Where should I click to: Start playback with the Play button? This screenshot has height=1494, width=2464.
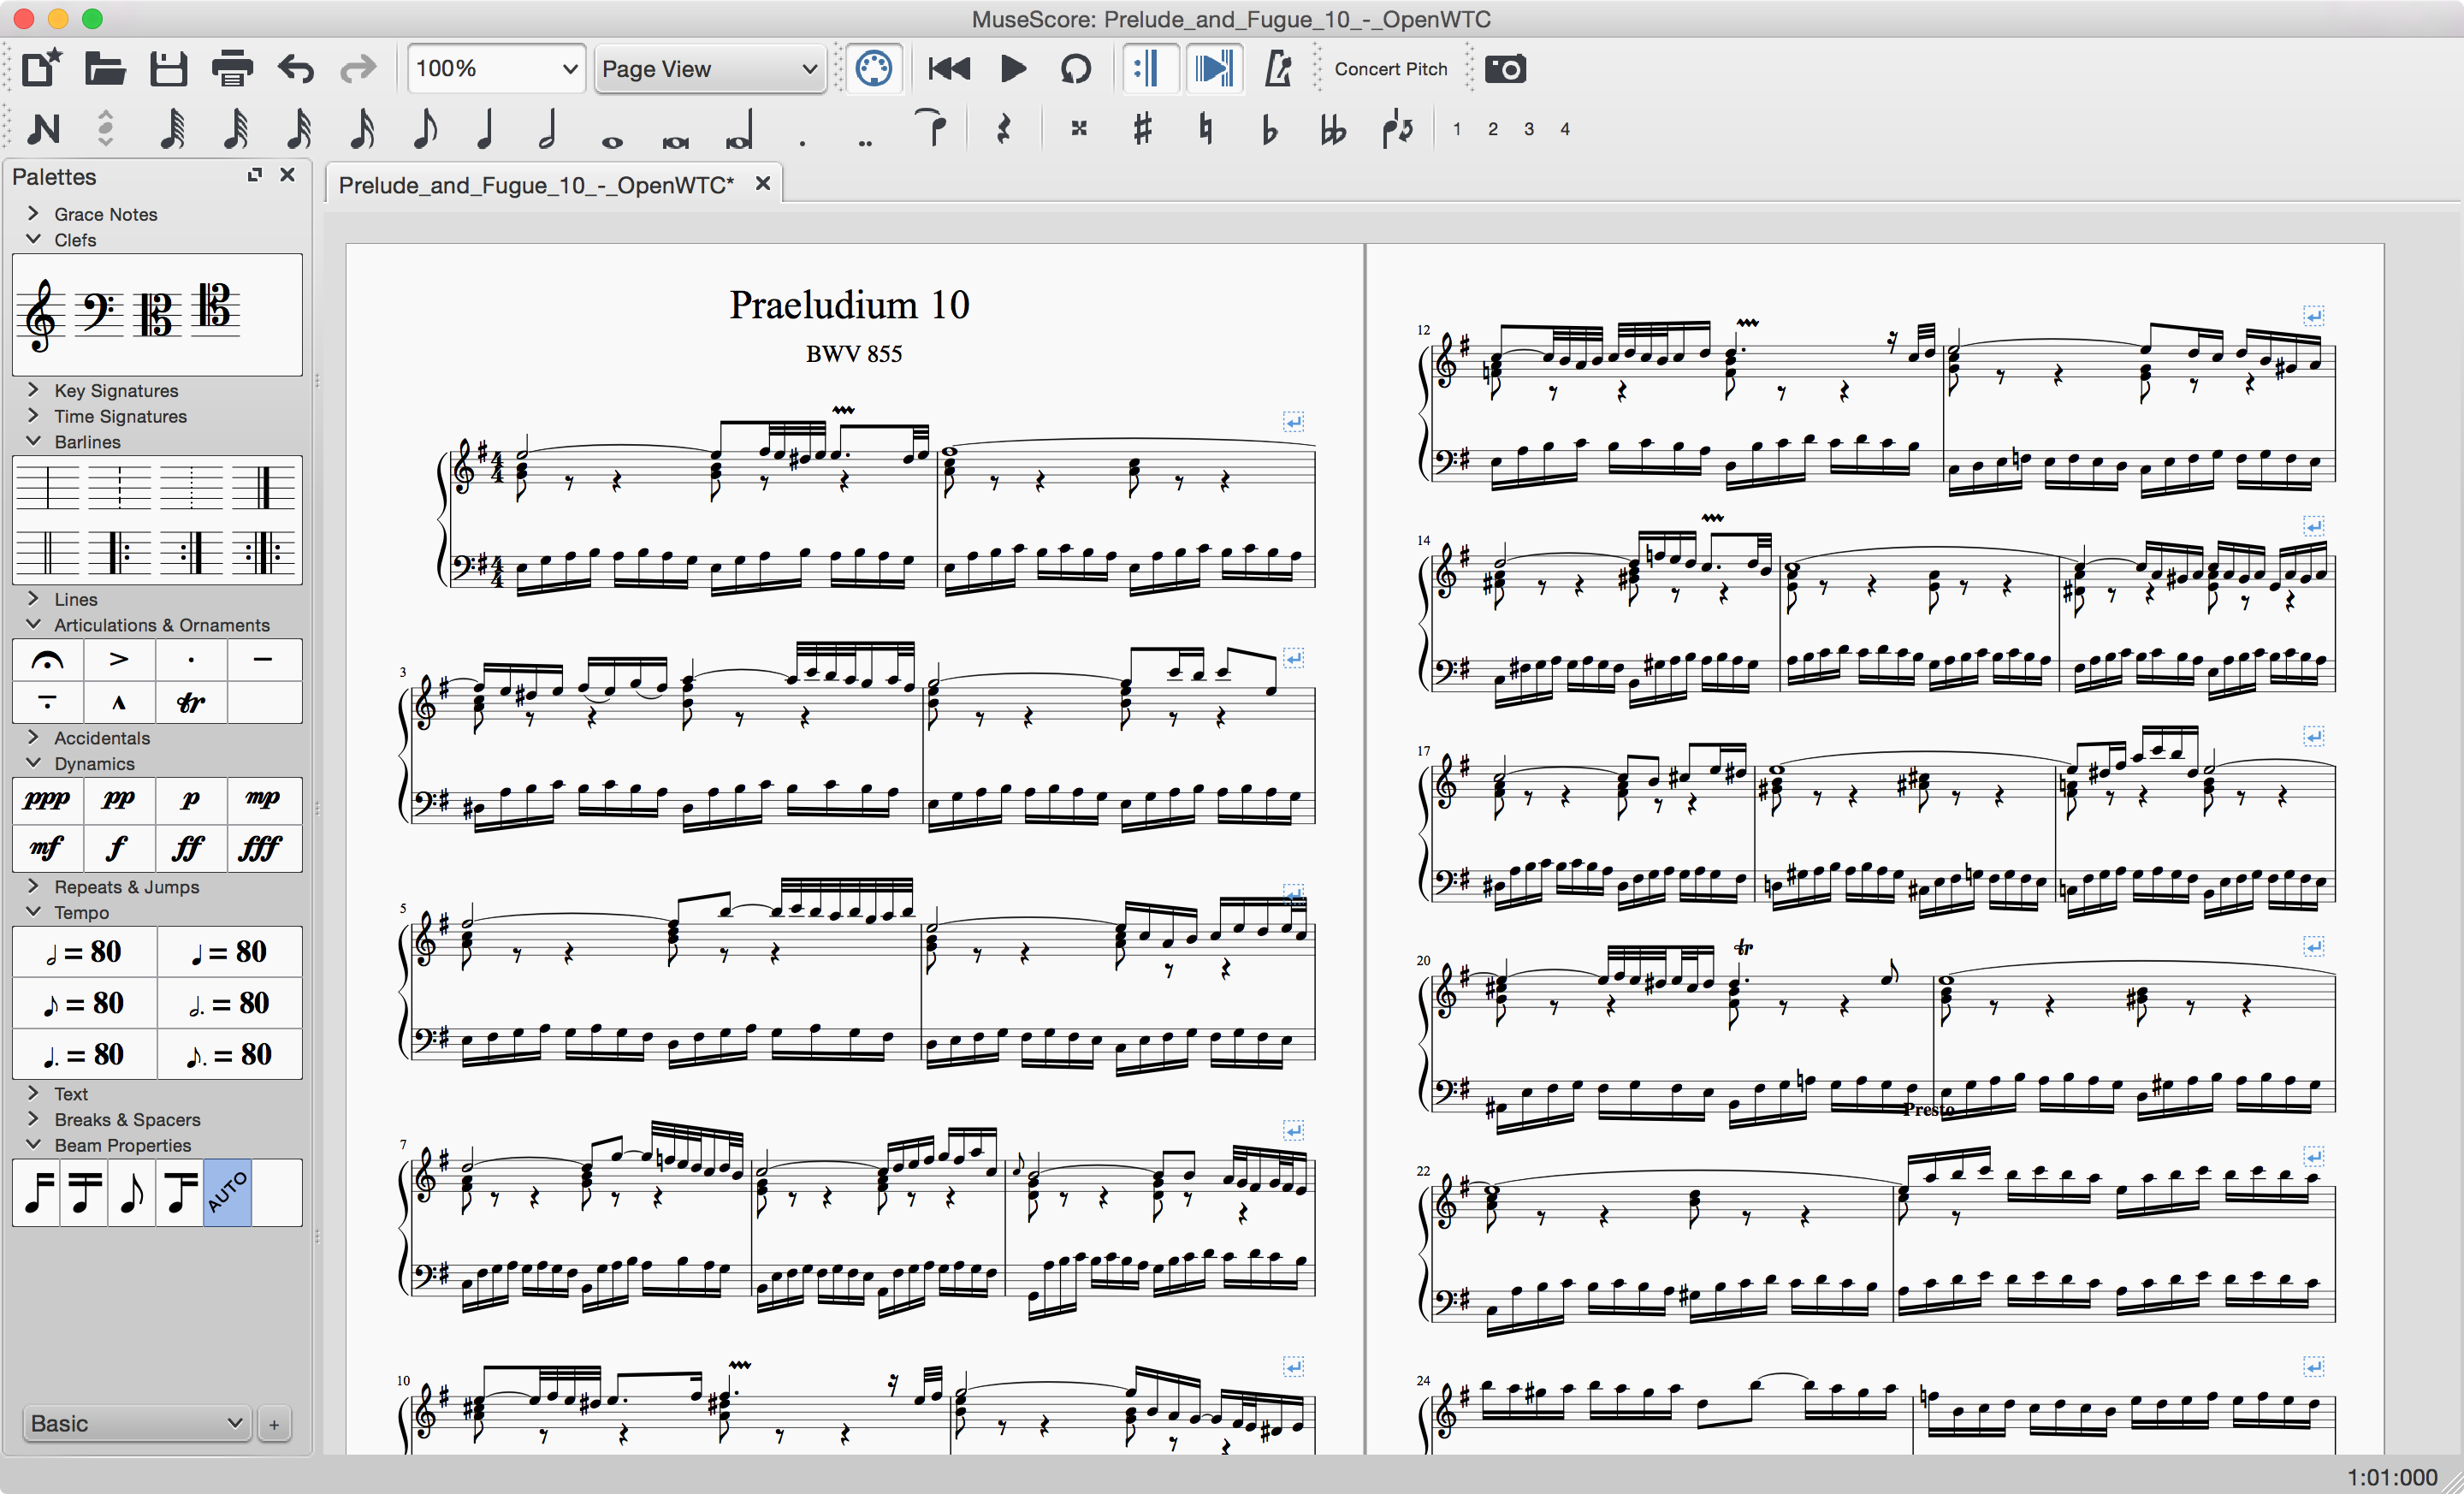coord(1013,69)
